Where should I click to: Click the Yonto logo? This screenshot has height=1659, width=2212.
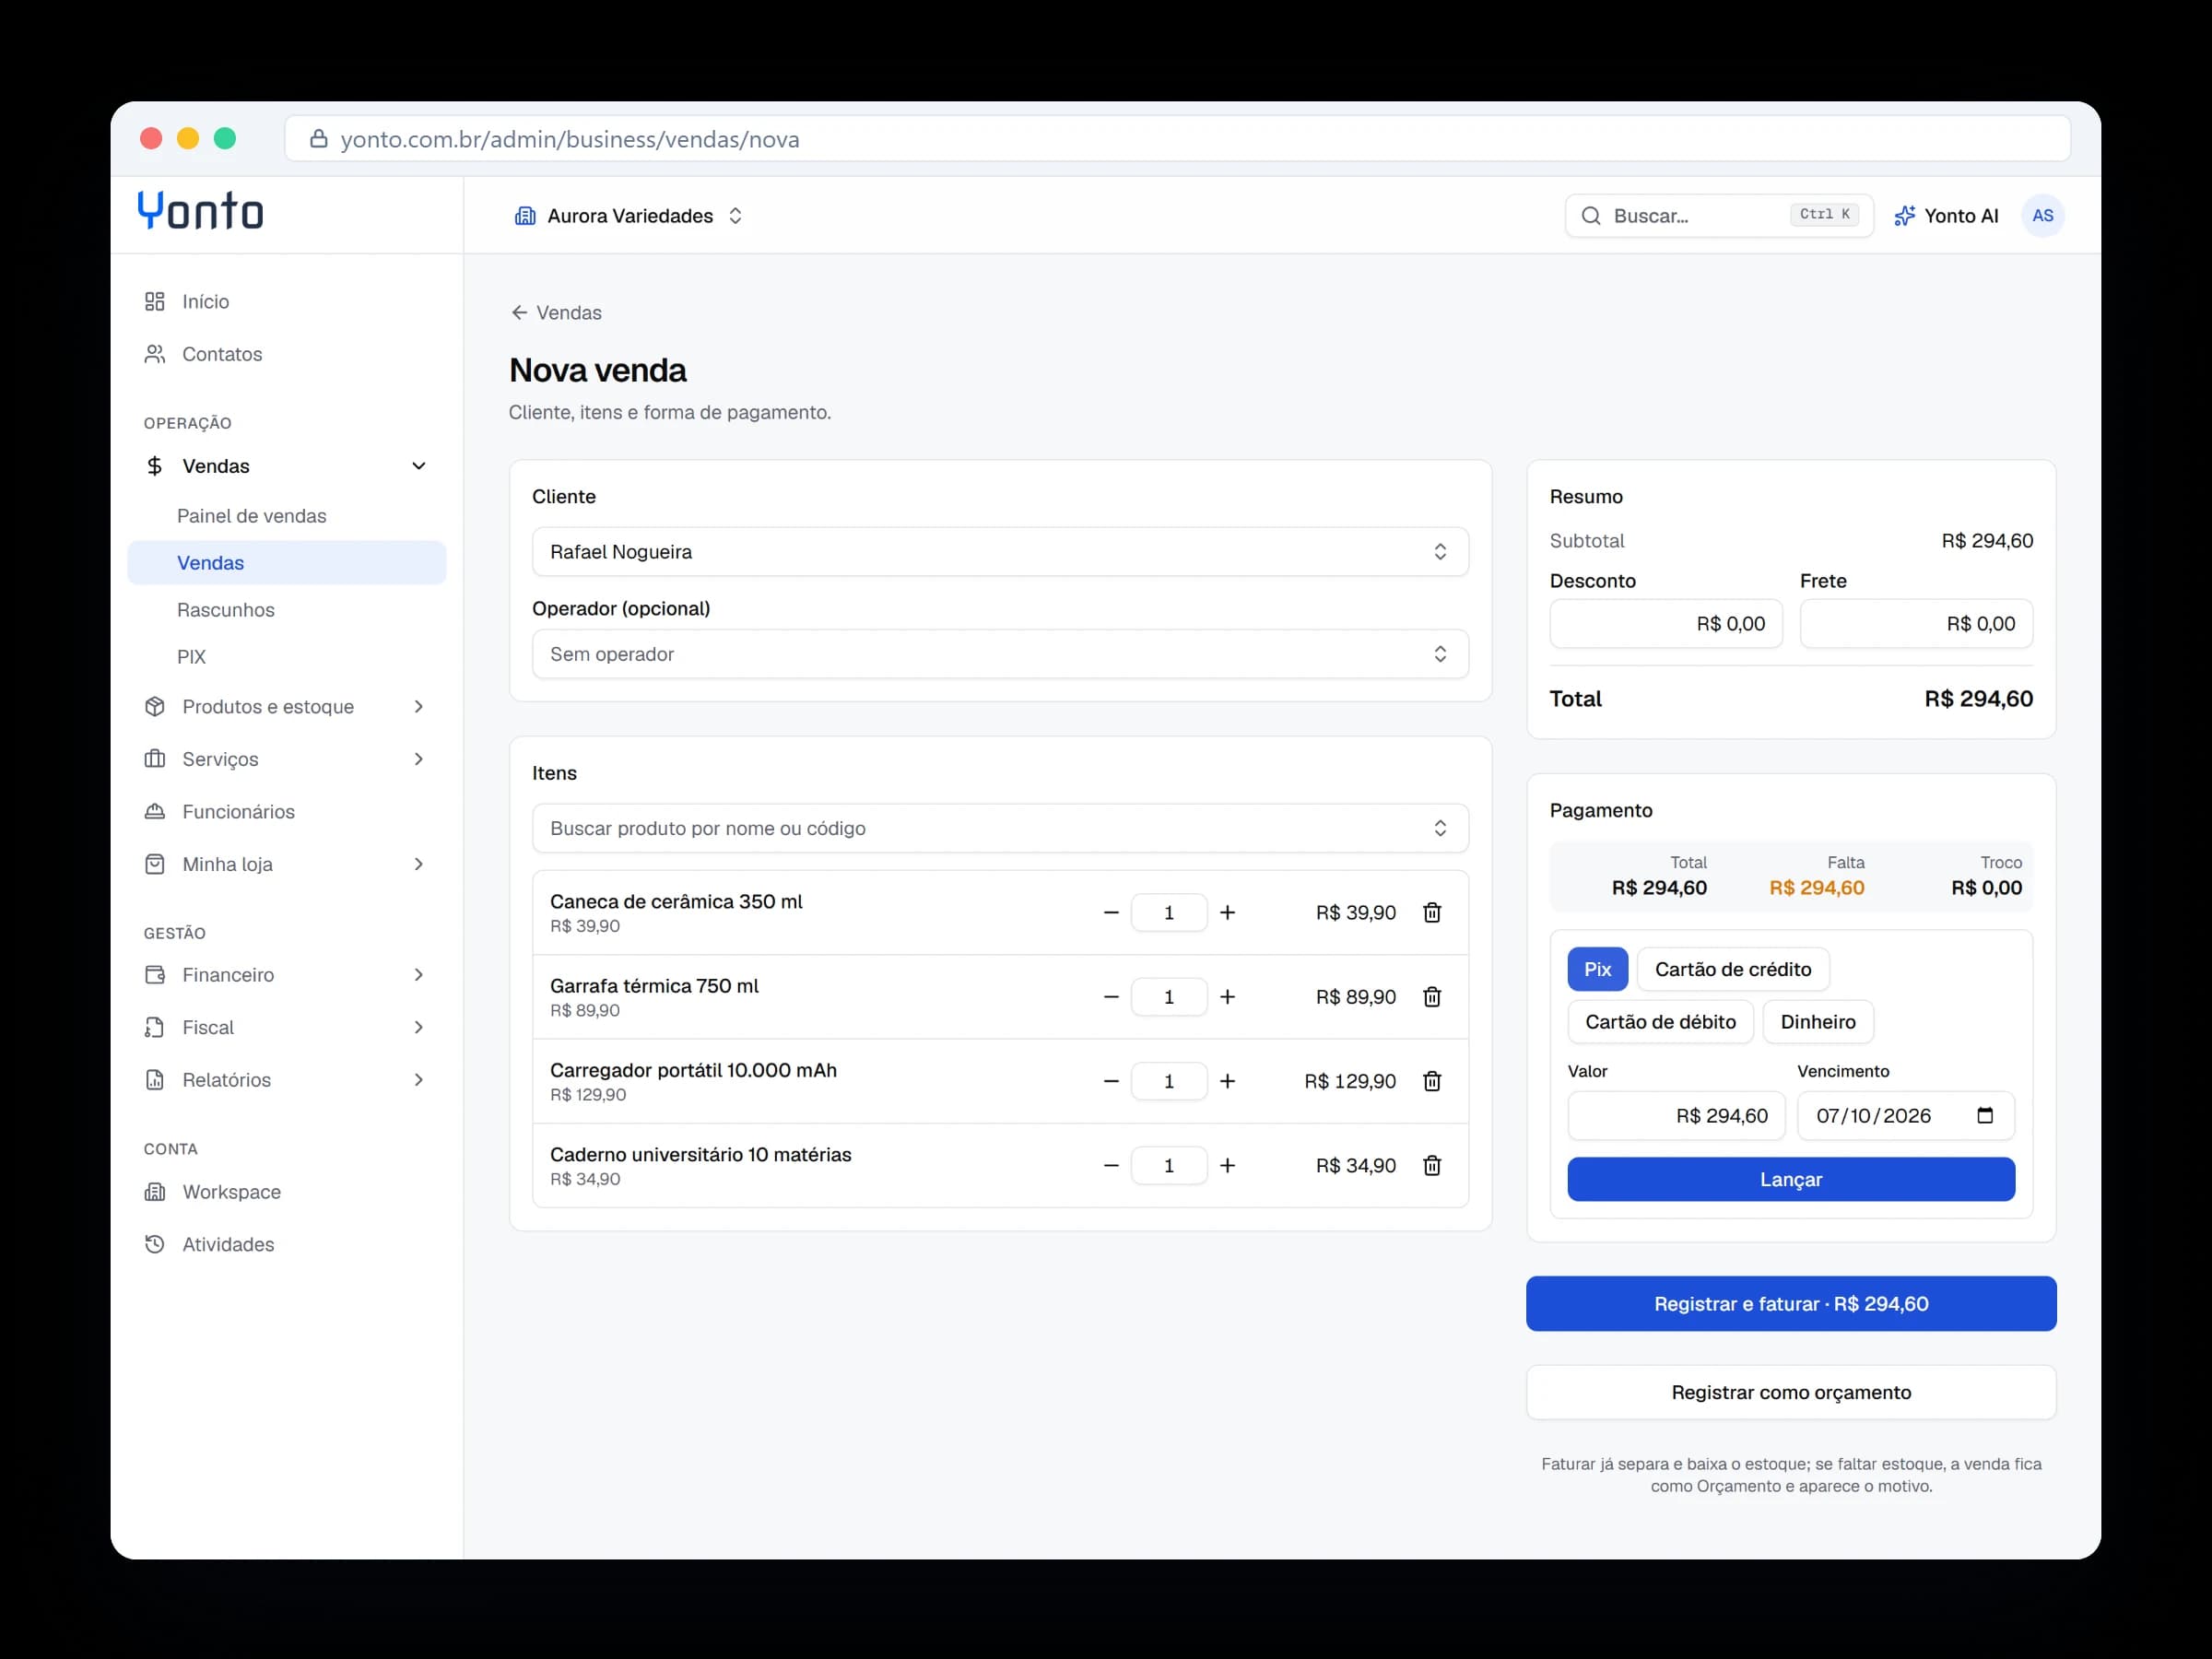pyautogui.click(x=200, y=211)
